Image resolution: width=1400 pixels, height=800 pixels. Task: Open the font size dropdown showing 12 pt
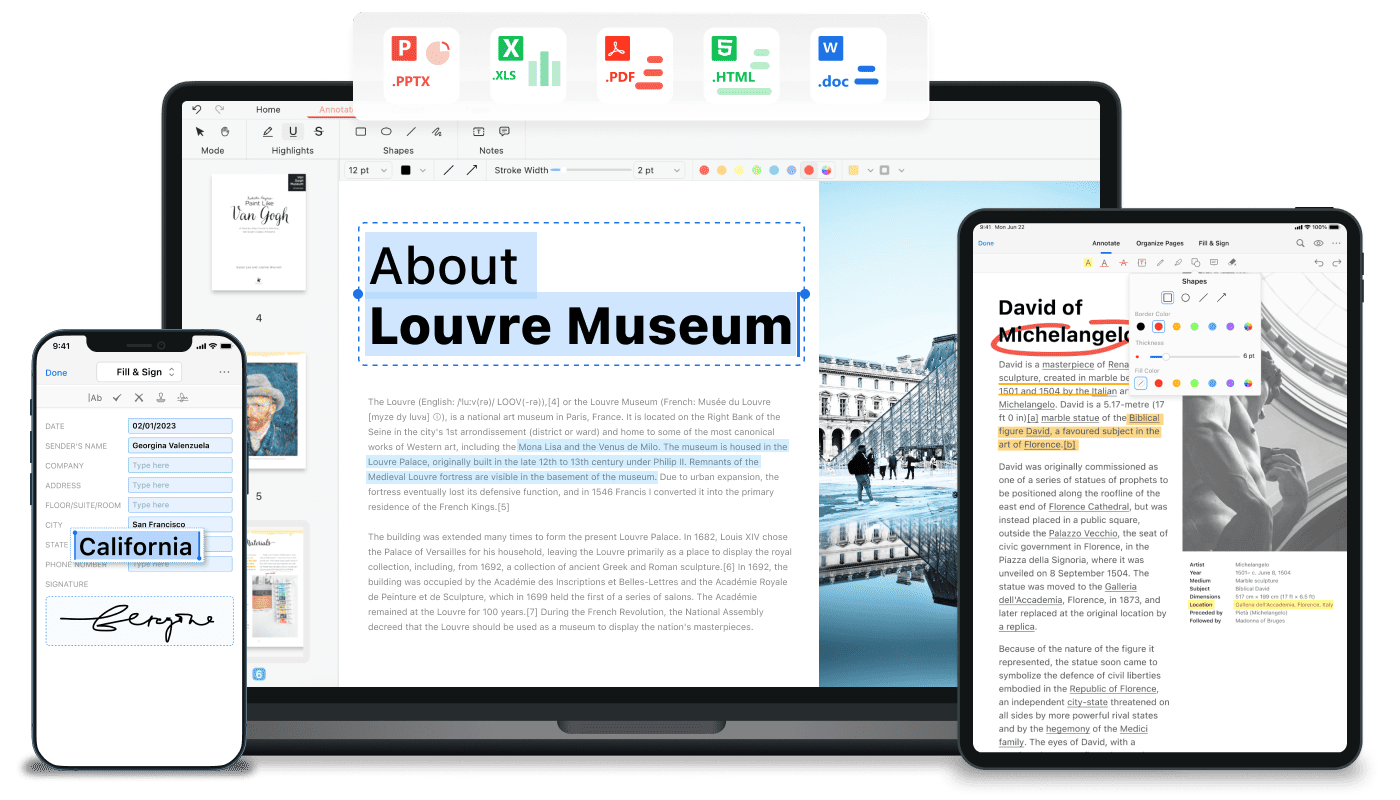point(367,170)
